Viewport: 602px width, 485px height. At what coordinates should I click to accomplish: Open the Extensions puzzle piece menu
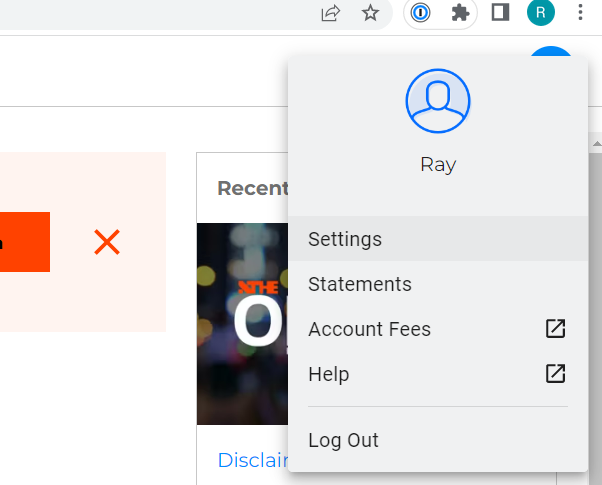click(460, 13)
